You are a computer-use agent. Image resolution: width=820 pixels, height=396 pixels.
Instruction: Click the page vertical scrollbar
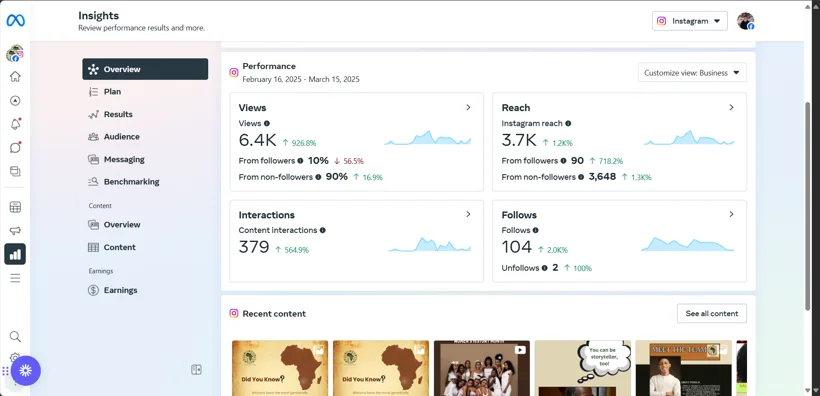tap(807, 206)
